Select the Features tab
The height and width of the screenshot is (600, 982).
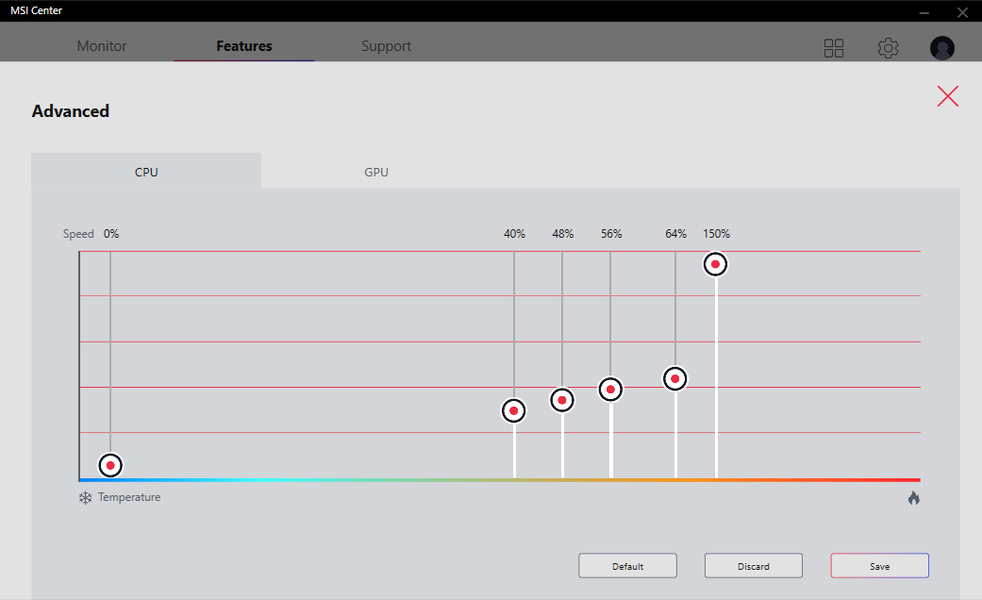coord(244,46)
